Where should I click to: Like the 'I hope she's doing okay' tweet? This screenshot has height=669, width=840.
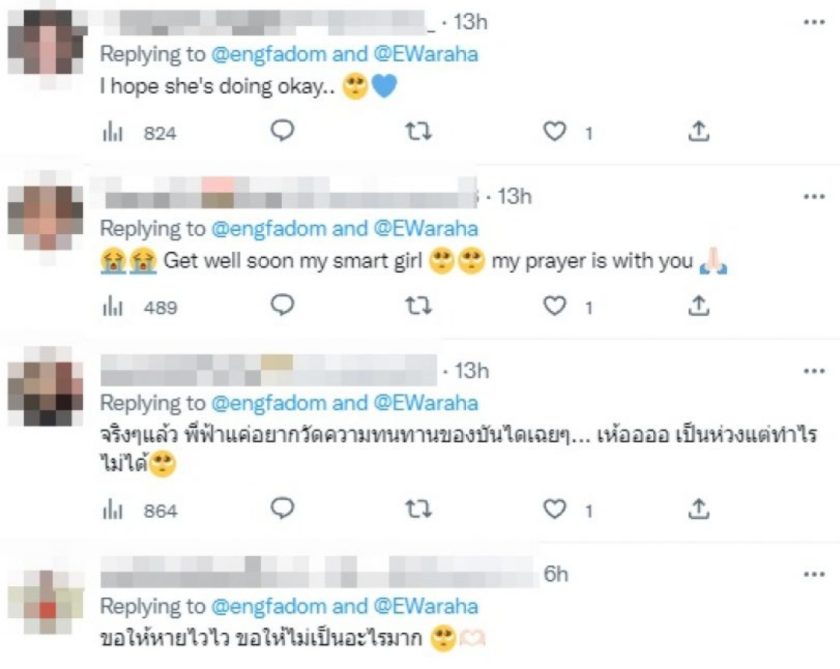(554, 131)
